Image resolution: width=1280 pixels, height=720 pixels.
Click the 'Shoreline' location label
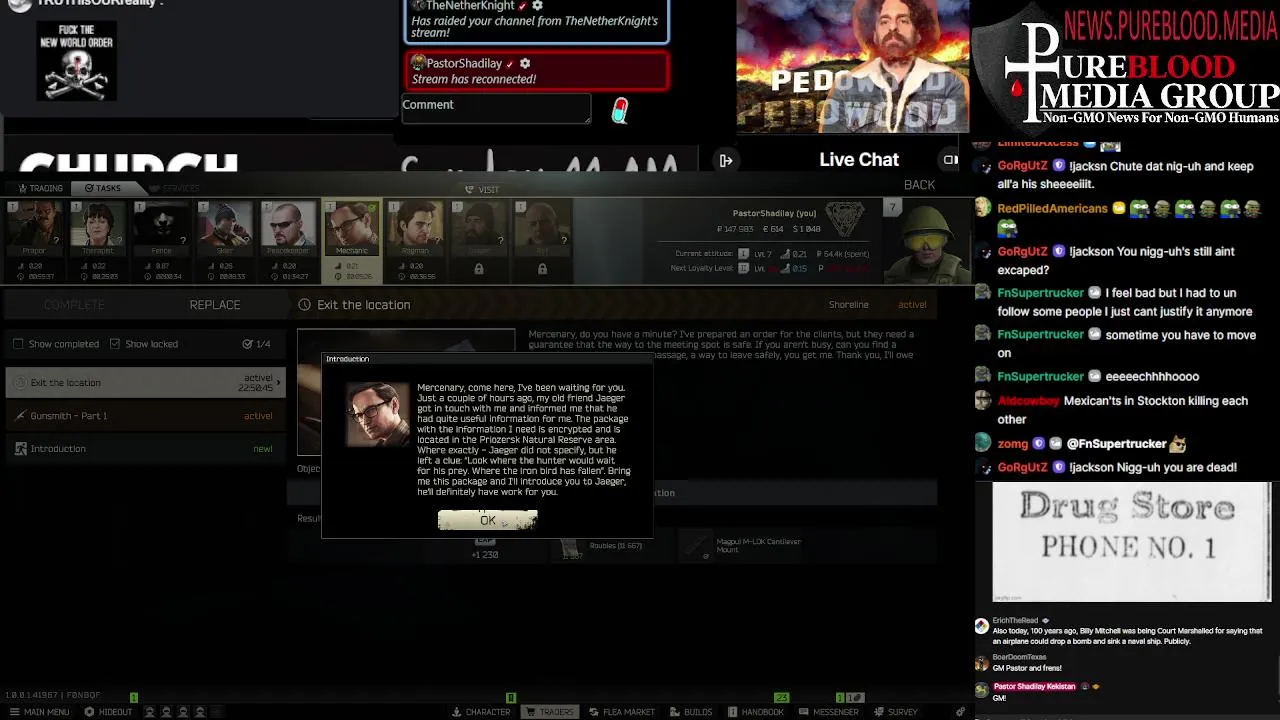[x=848, y=305]
